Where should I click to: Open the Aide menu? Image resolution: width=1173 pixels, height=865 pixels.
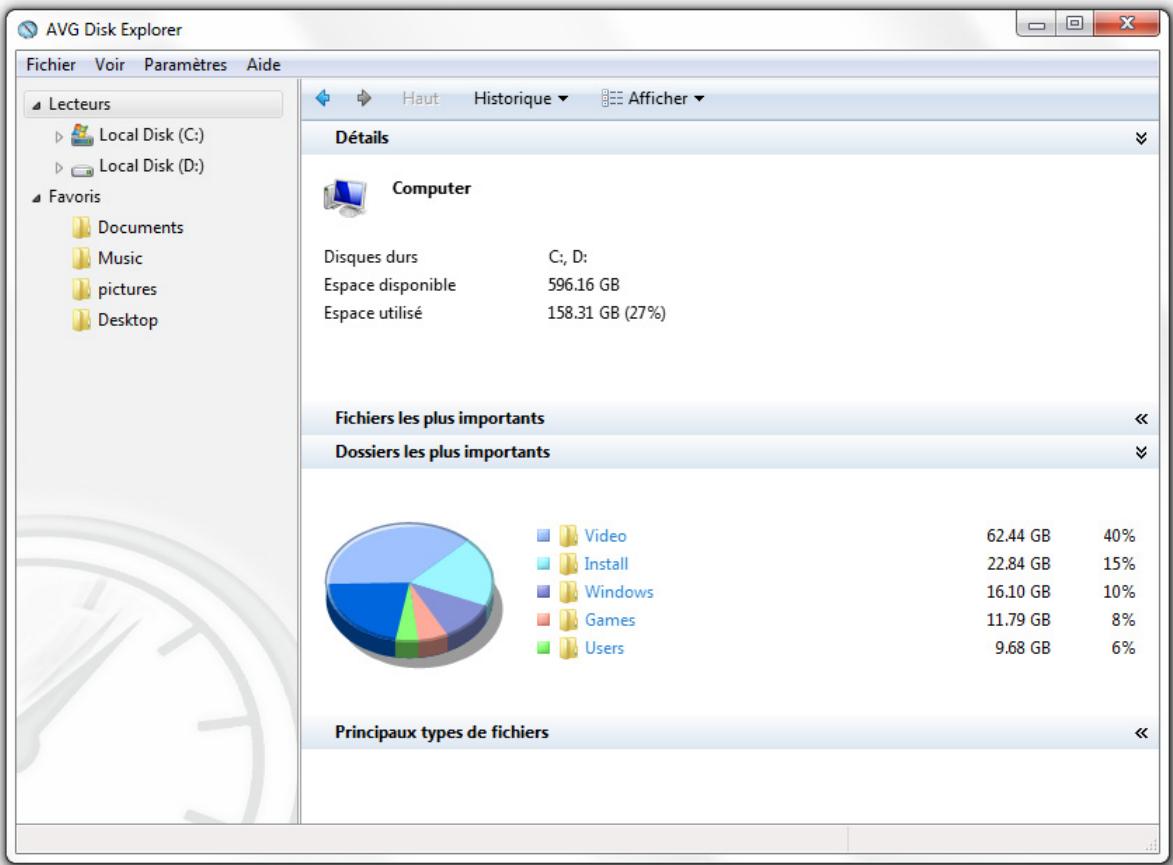point(263,65)
